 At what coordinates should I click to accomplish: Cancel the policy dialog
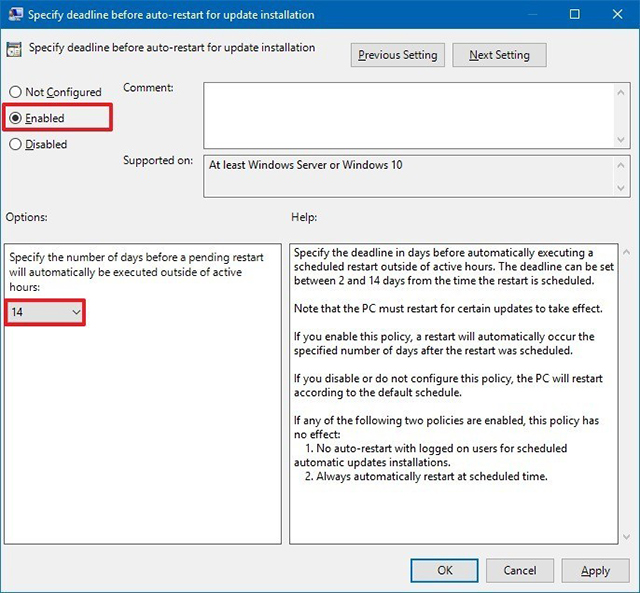(520, 570)
